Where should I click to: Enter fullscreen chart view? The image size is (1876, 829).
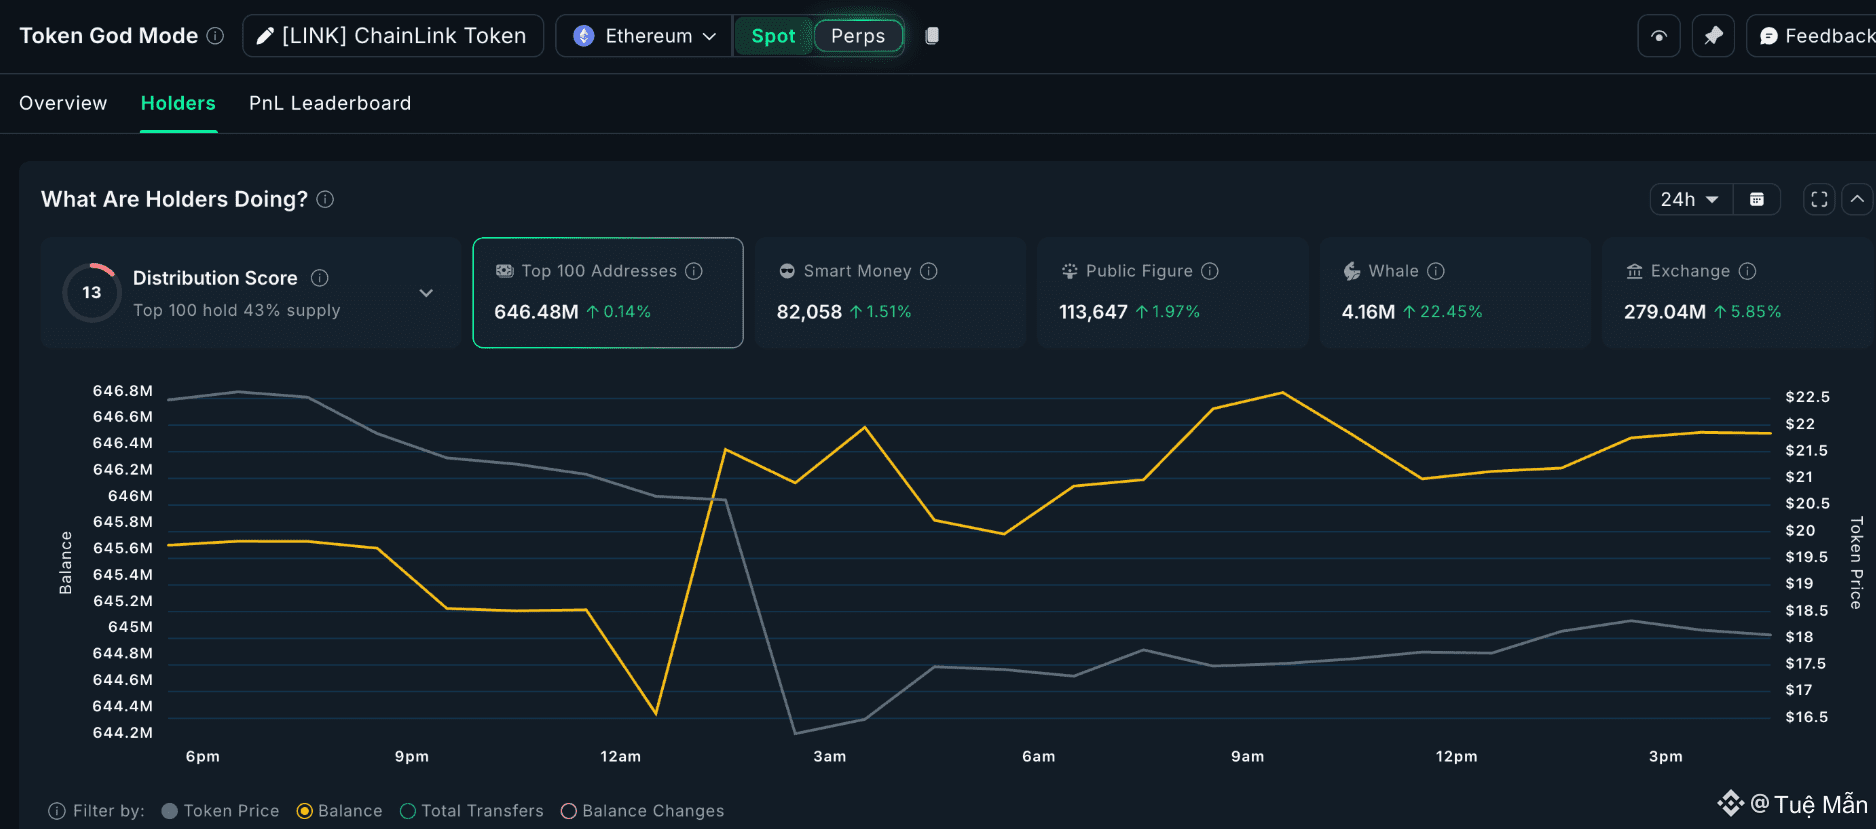pyautogui.click(x=1819, y=199)
